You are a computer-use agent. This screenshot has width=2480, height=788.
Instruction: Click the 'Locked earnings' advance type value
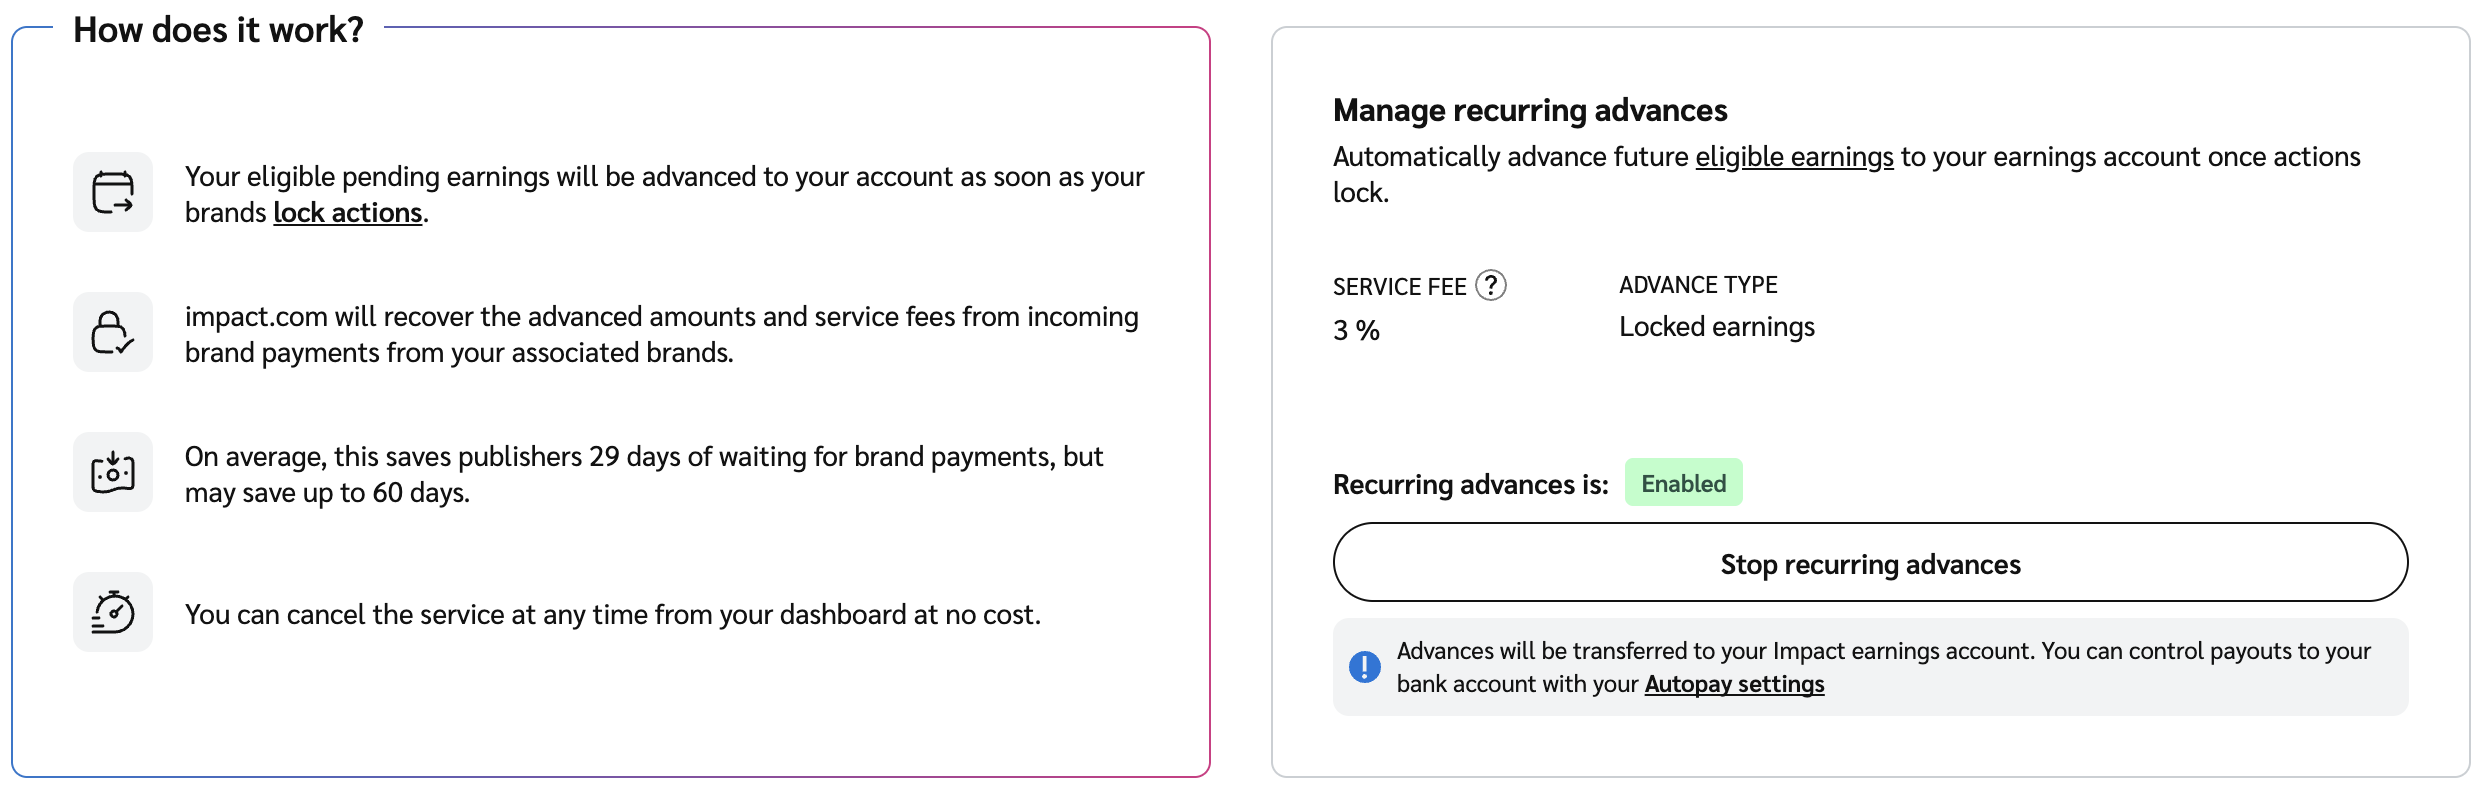click(x=1716, y=327)
